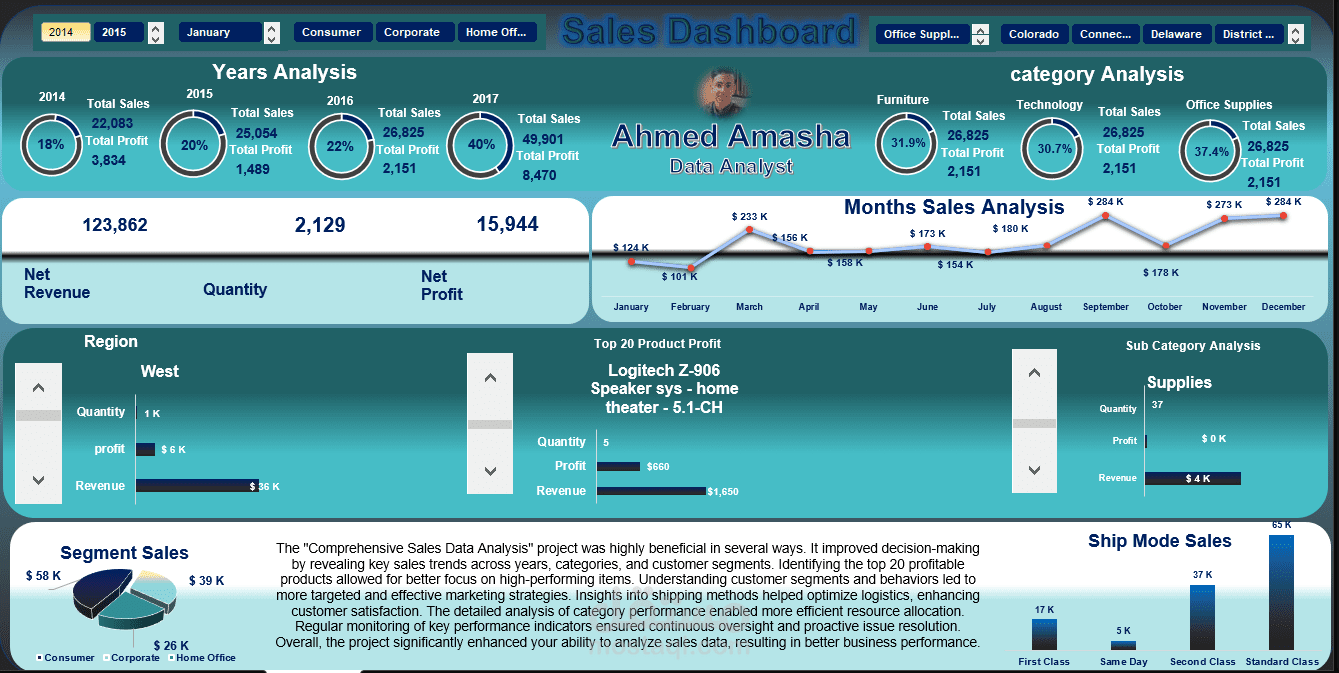Click the Region scrollbar thumb
This screenshot has height=673, width=1339.
38,414
